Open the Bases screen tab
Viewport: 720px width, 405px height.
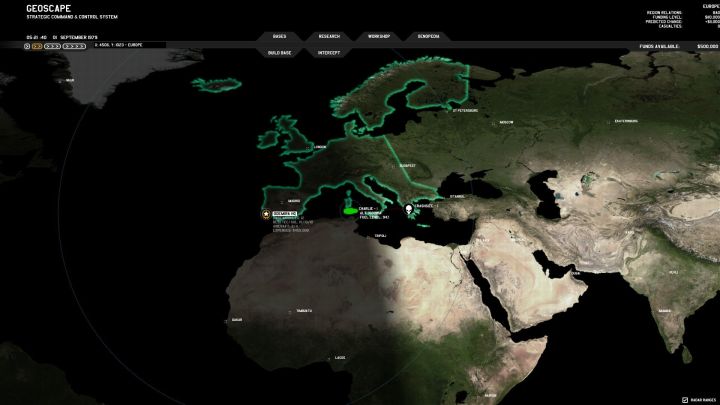point(279,36)
